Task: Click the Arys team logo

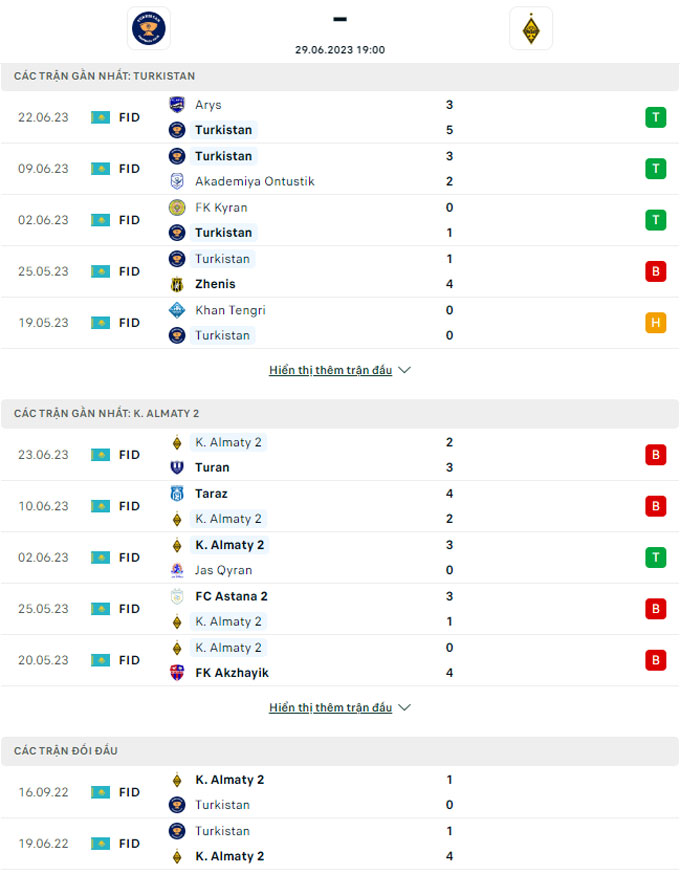Action: point(177,104)
